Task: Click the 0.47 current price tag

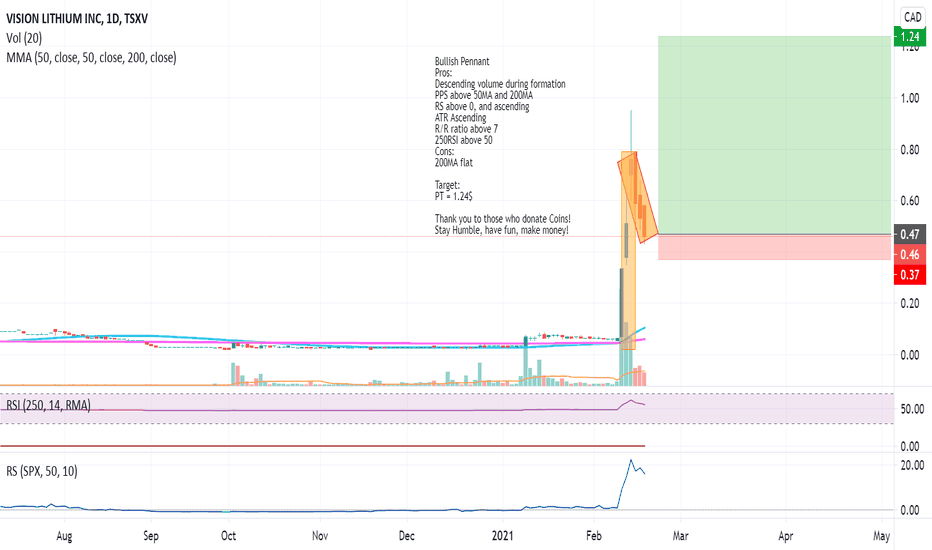Action: click(x=909, y=234)
